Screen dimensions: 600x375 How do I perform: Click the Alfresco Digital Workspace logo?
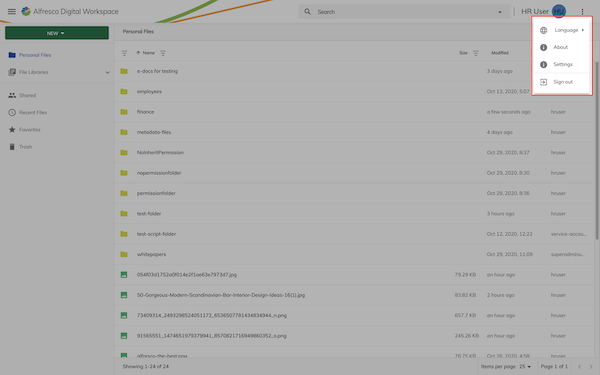click(x=26, y=11)
